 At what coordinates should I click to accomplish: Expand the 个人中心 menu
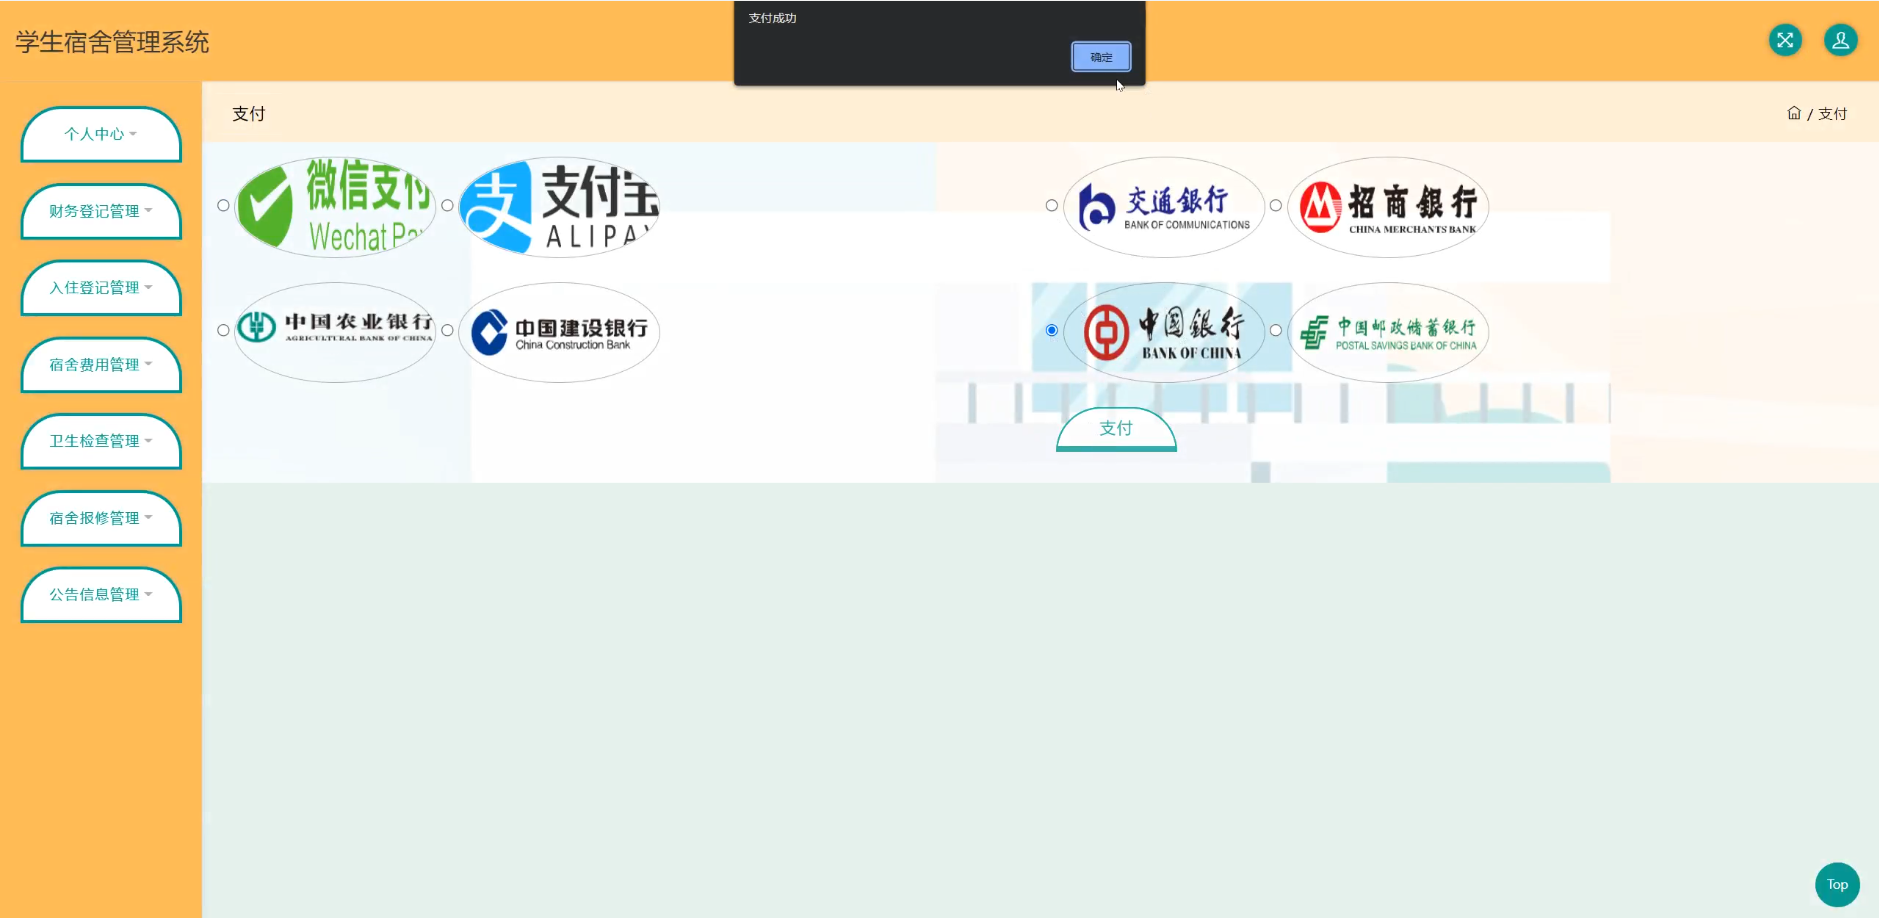(x=101, y=134)
